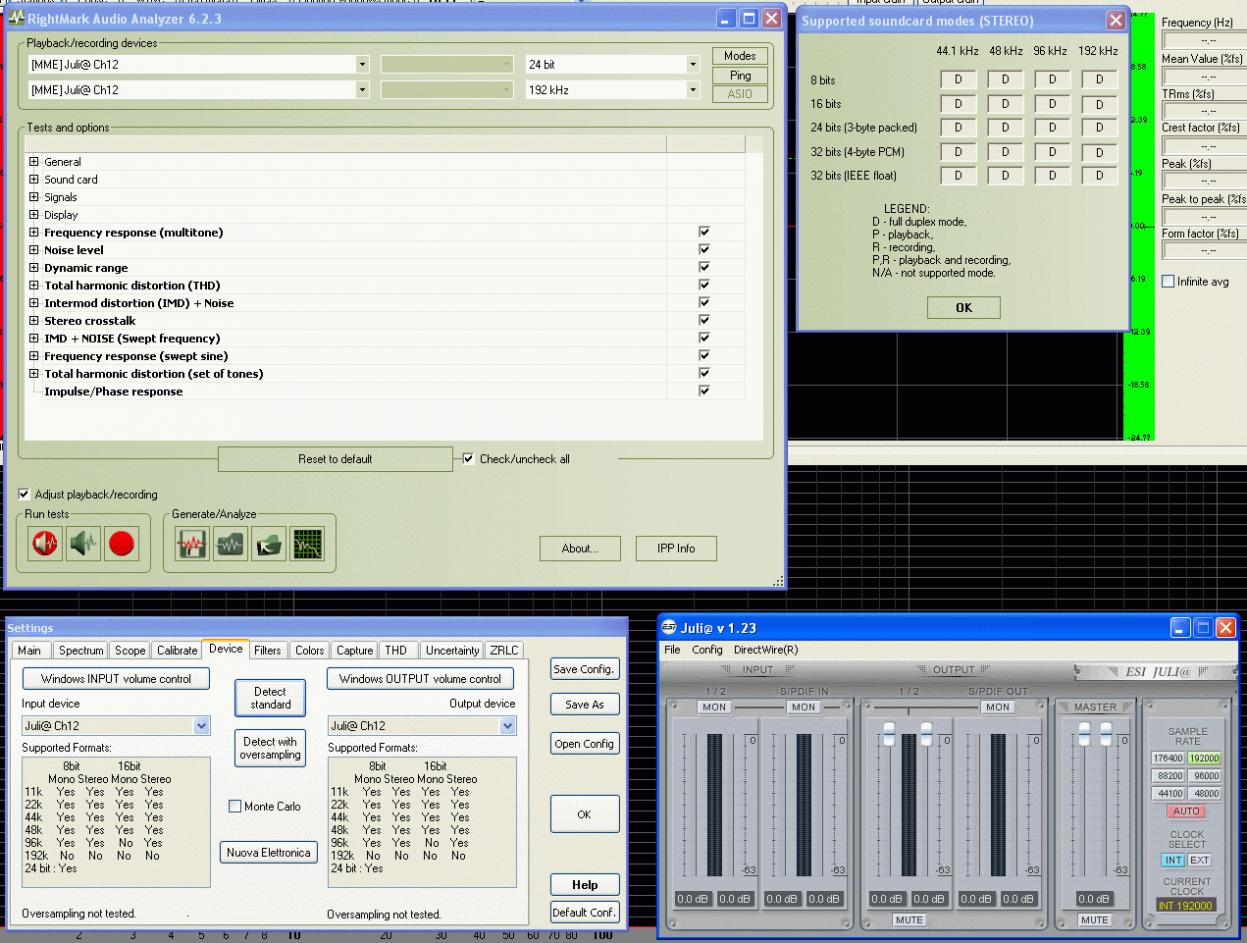Click Analyze WAV waveform icon
Viewport: 1247px width, 943px height.
tap(231, 544)
